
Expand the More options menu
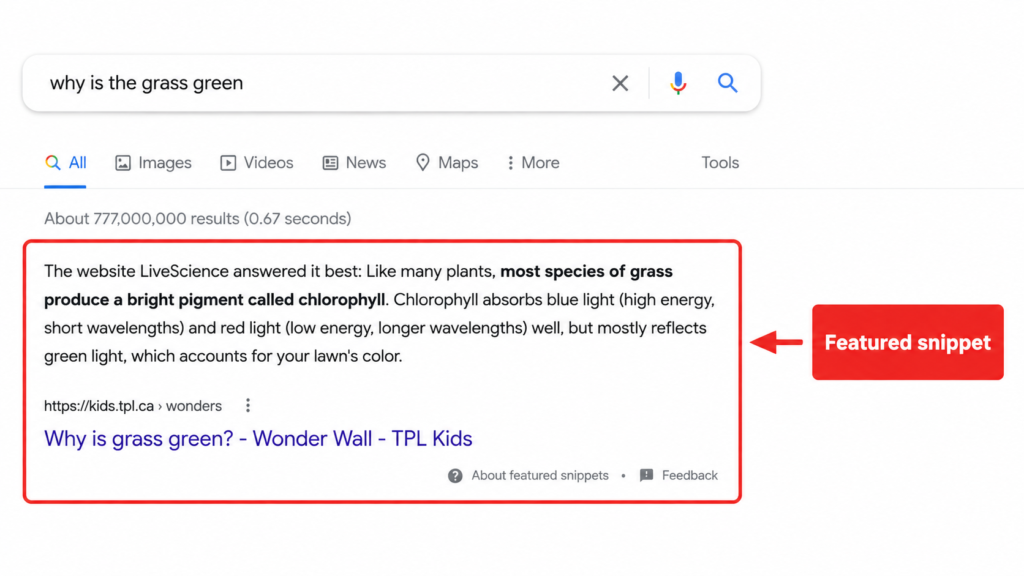click(x=533, y=163)
